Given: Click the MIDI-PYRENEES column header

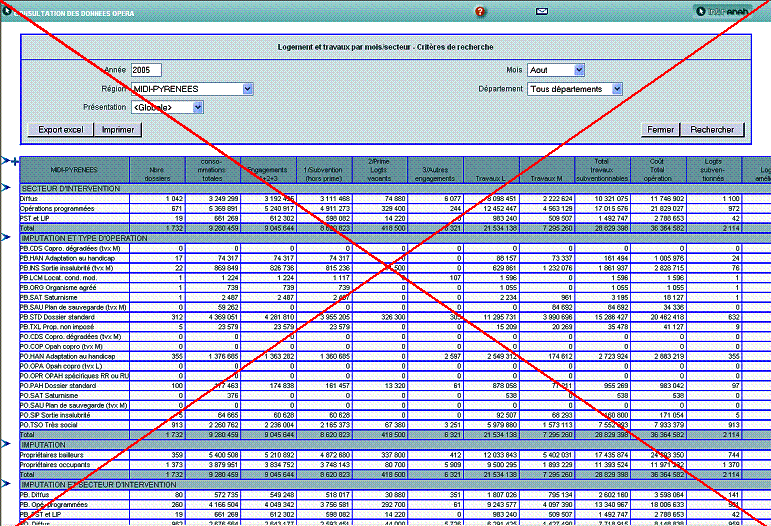Looking at the screenshot, I should 74,170.
